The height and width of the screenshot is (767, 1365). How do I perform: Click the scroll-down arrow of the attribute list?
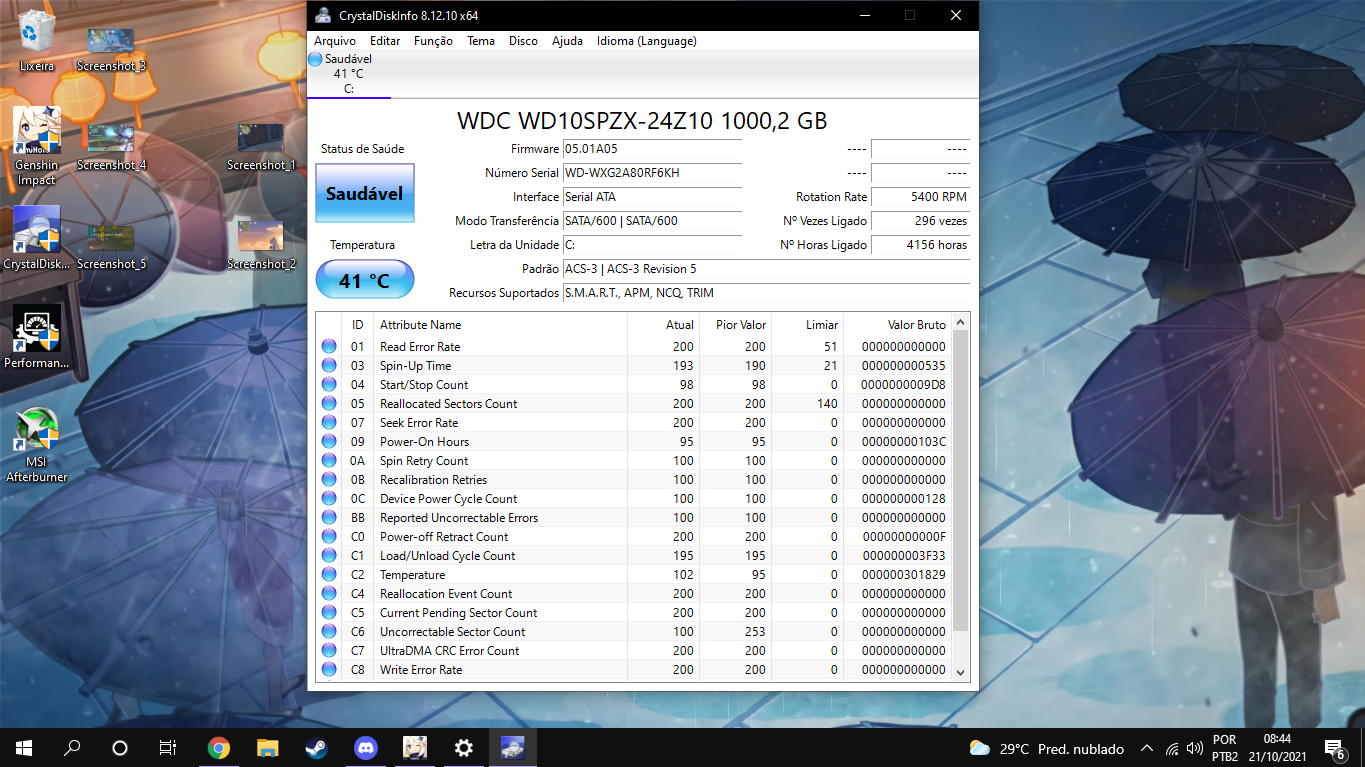tap(961, 673)
